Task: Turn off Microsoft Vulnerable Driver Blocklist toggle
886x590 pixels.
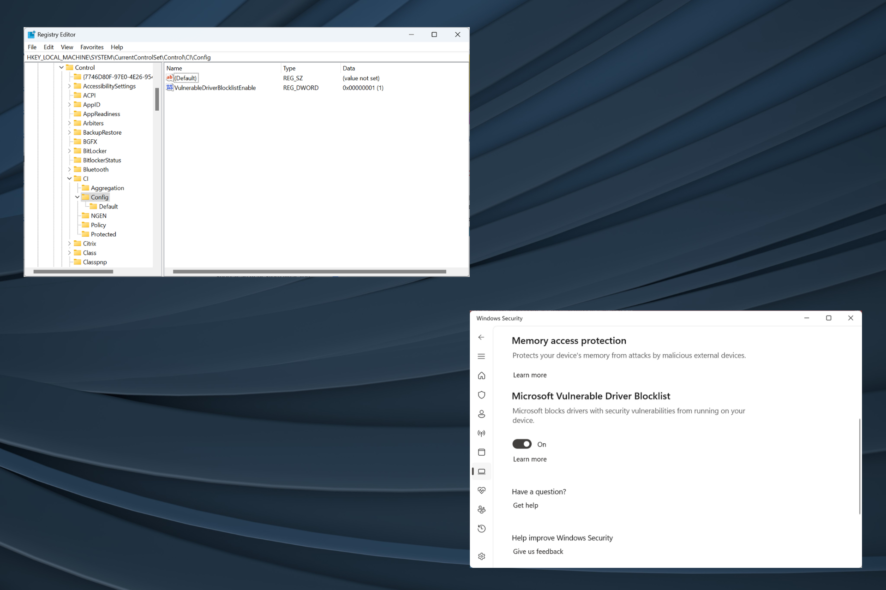Action: click(x=522, y=444)
